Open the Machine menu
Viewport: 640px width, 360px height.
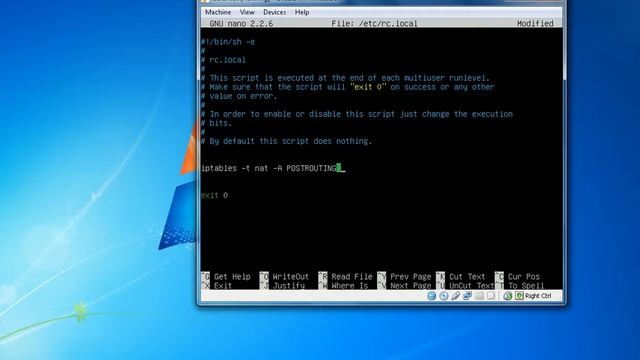(218, 12)
